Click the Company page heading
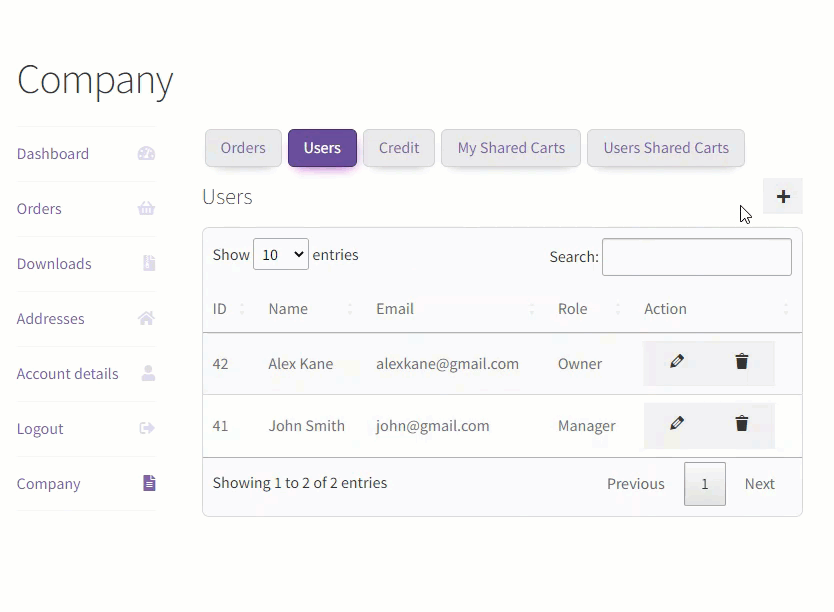Screen dimensions: 834x612 pos(95,80)
